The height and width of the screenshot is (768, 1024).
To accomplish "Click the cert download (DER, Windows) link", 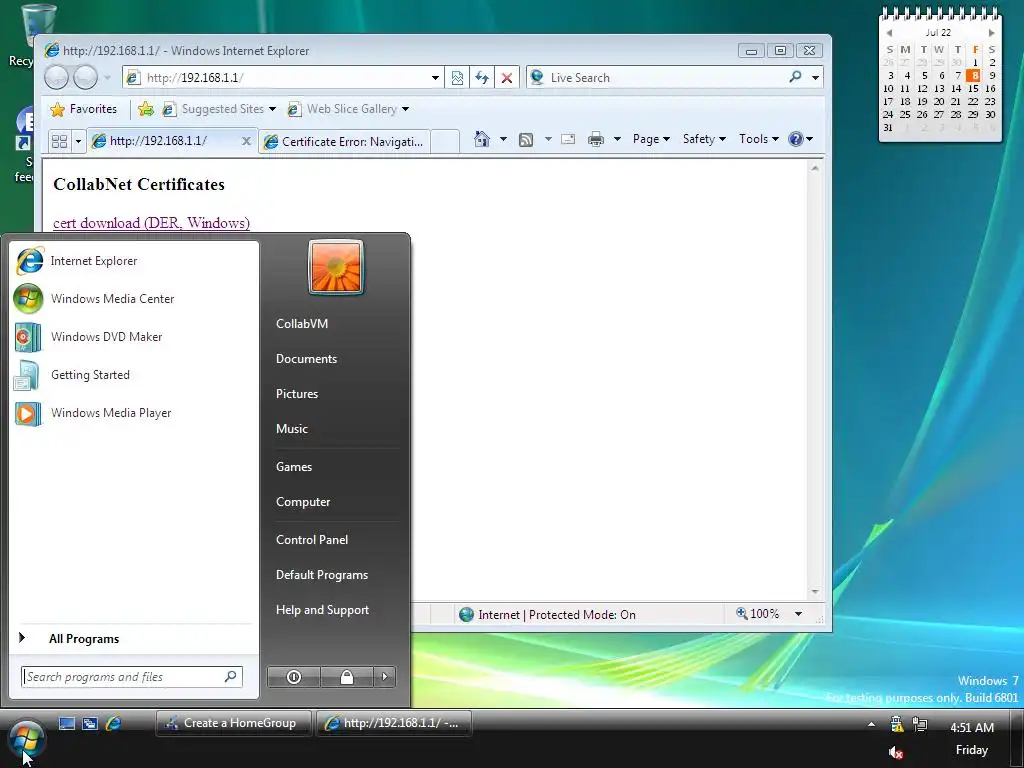I will point(152,223).
